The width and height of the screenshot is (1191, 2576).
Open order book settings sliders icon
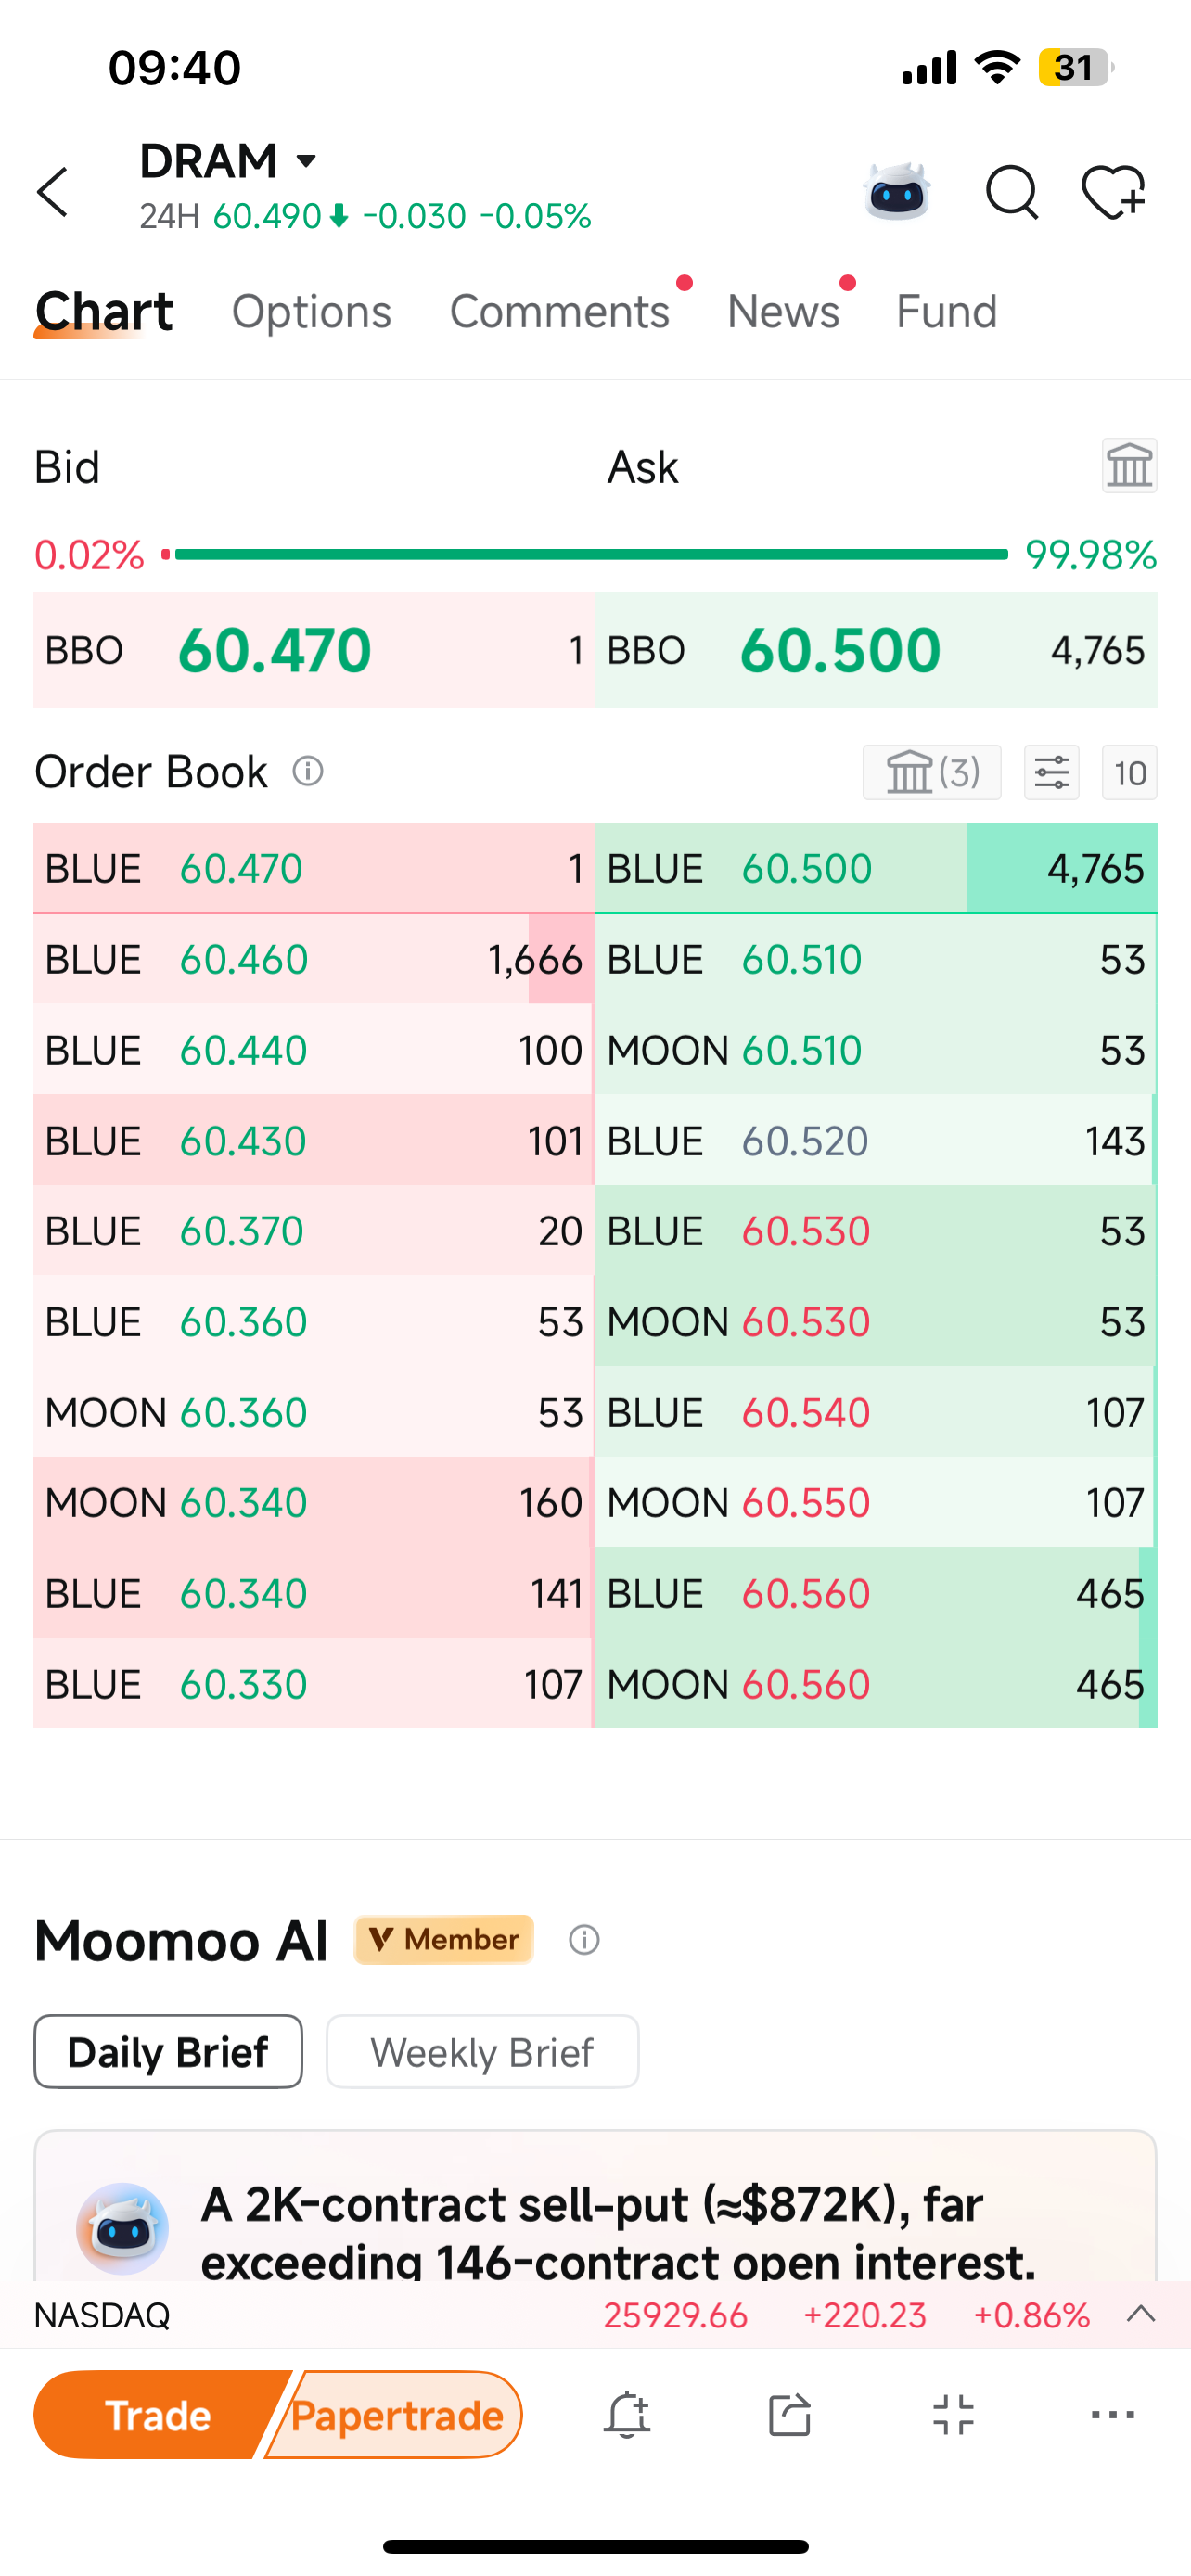tap(1052, 772)
